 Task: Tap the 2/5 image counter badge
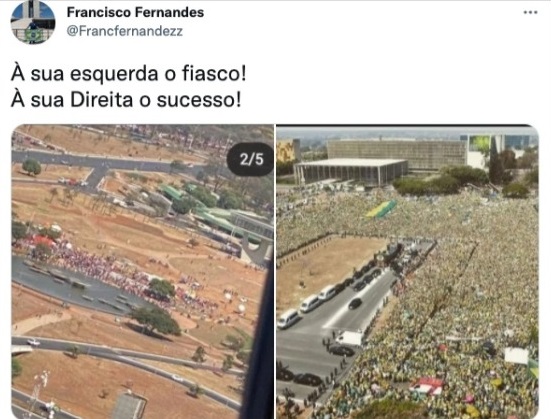pos(251,159)
